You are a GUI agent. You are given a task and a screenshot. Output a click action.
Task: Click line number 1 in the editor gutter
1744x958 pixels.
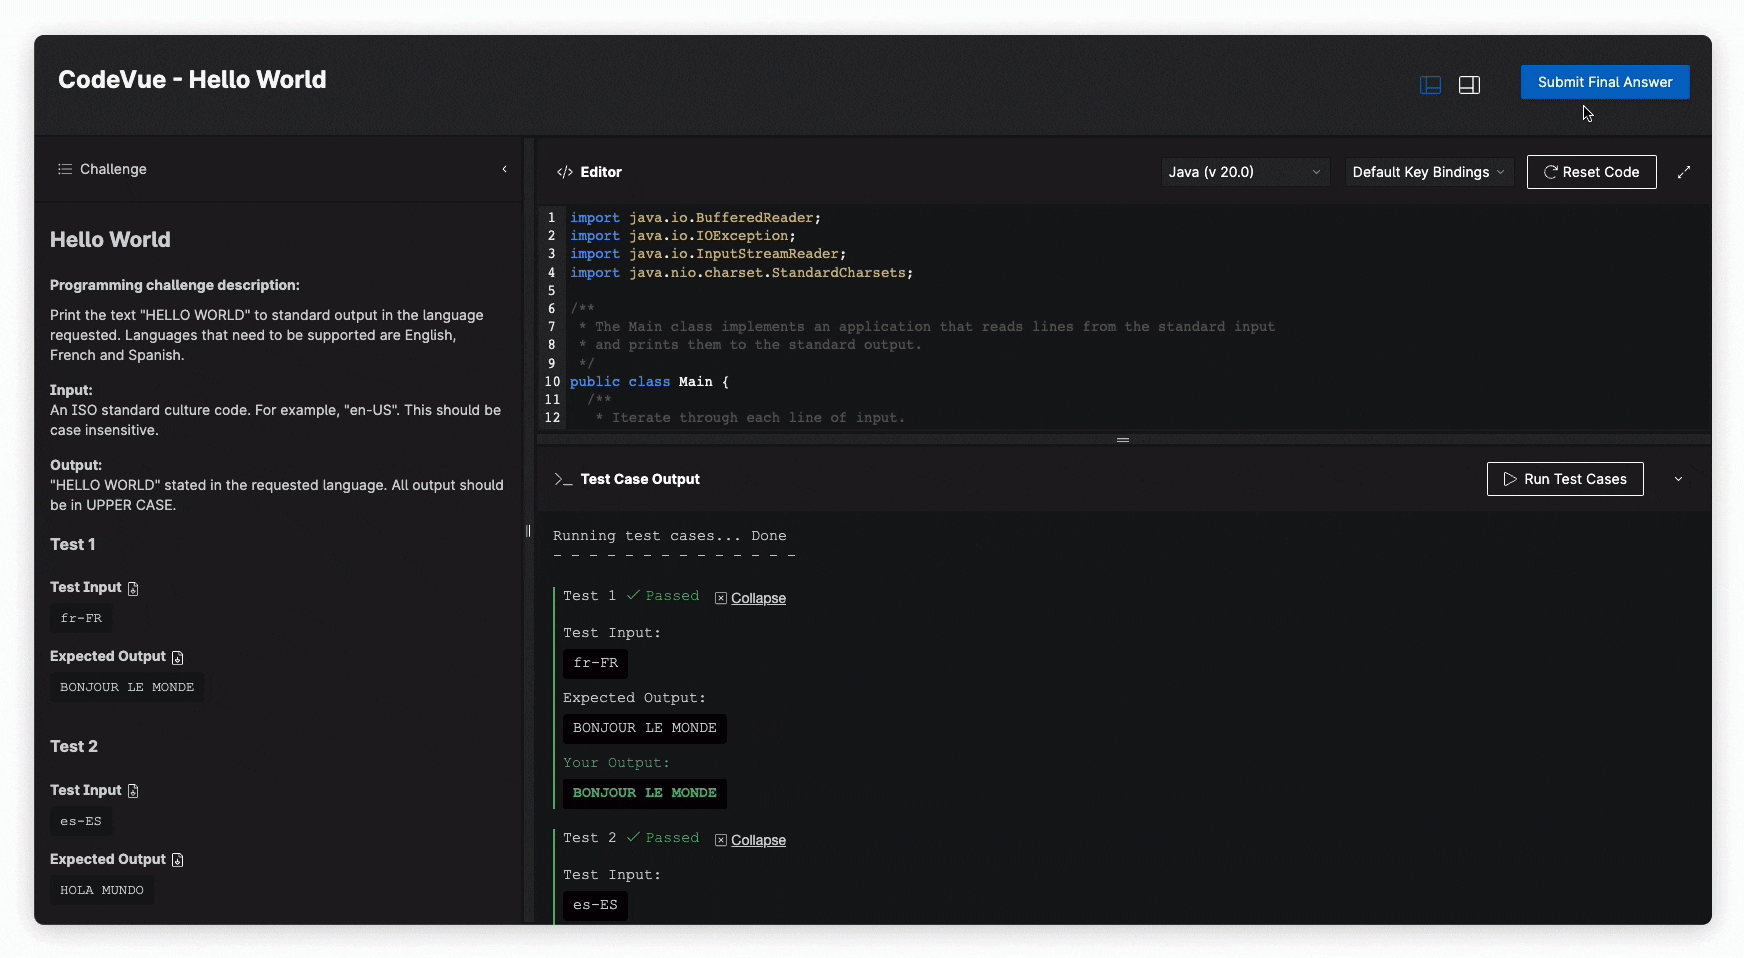click(551, 217)
